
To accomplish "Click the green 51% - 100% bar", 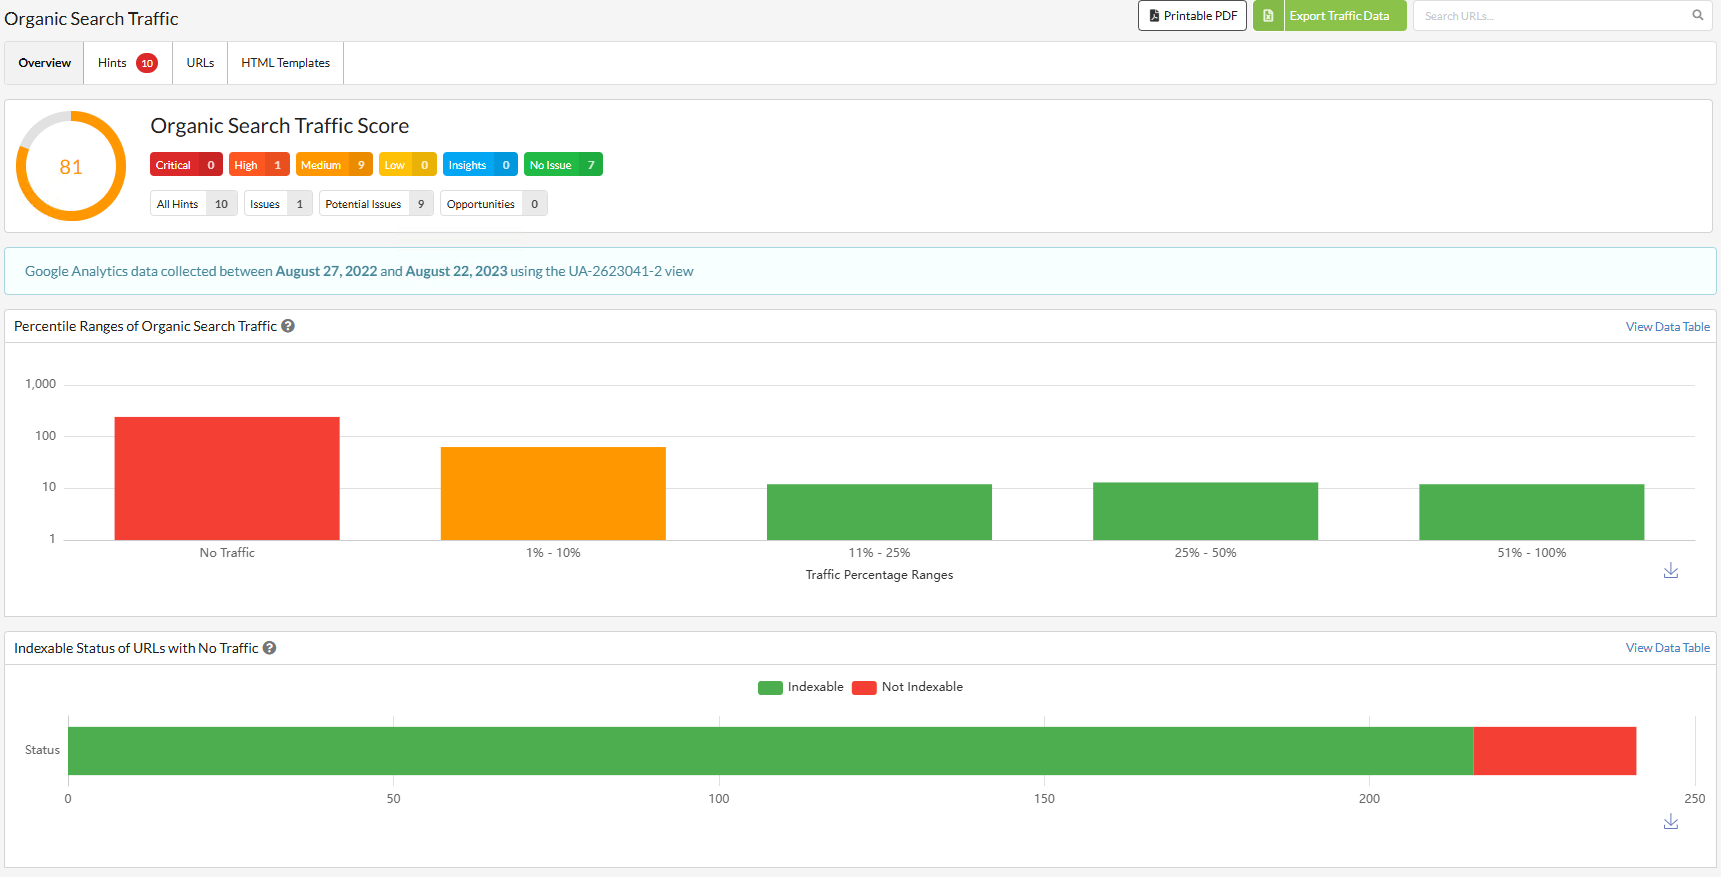I will pos(1531,512).
